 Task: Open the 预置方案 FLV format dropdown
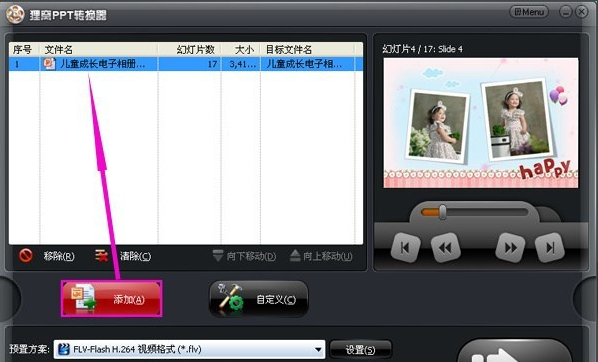click(x=189, y=349)
